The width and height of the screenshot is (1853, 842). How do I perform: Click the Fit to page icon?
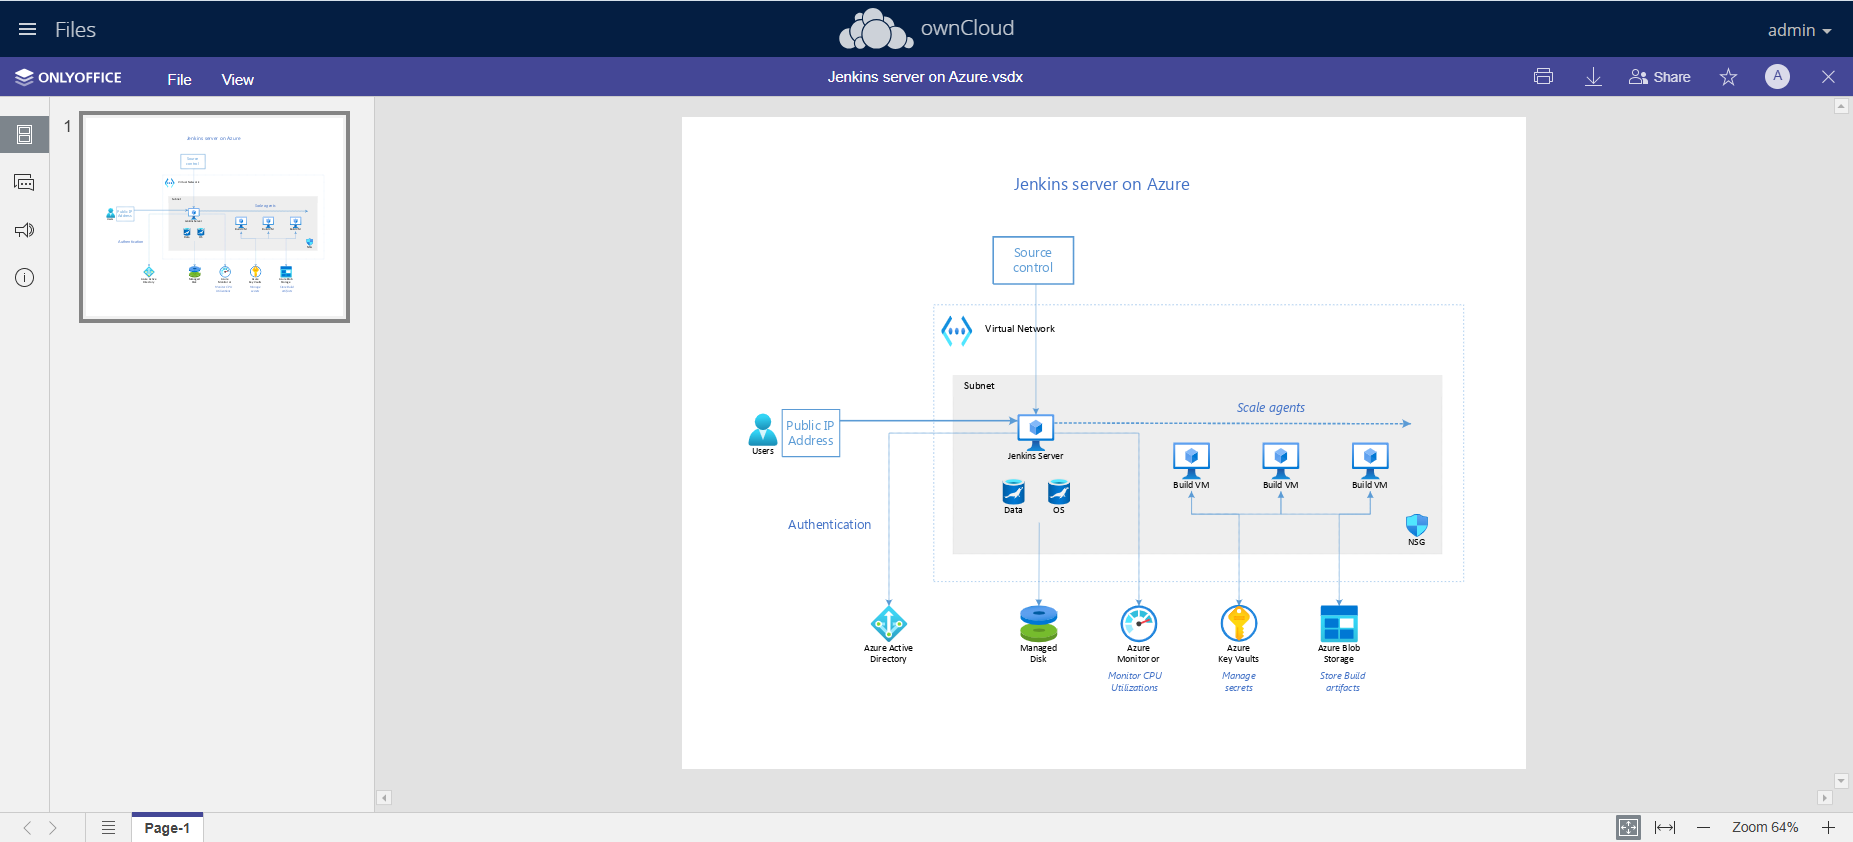(x=1628, y=827)
